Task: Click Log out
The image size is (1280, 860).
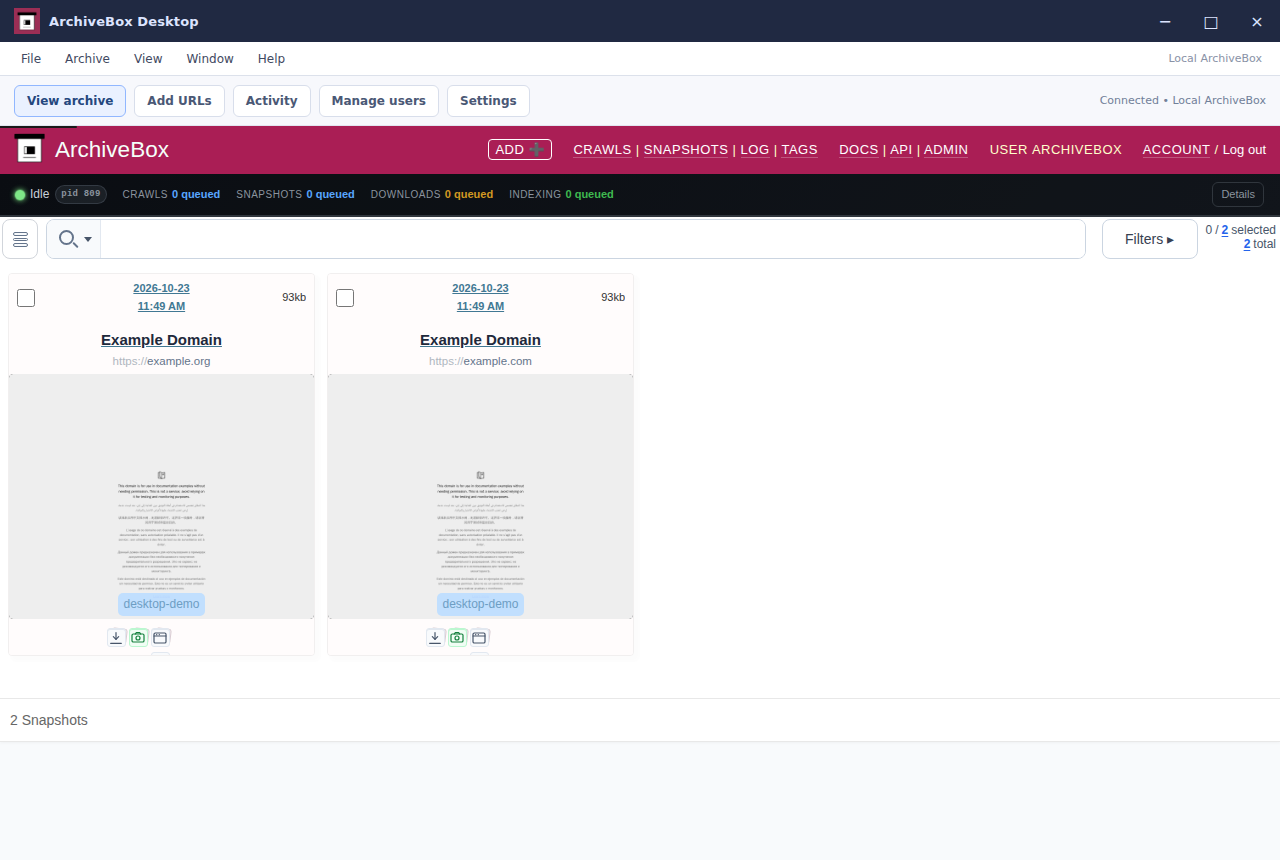Action: point(1244,150)
